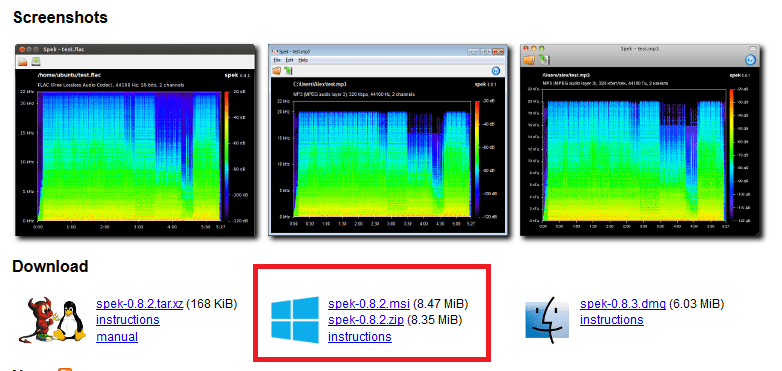Click the spek-0.8.2.zip download link
782x371 pixels.
pyautogui.click(x=366, y=320)
